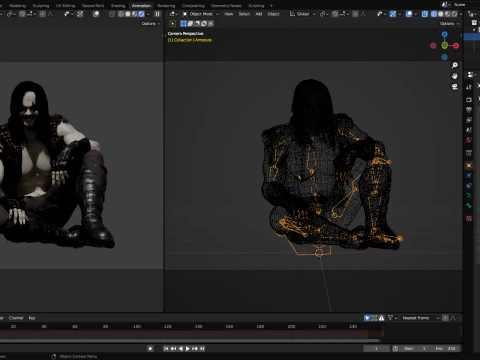
Task: Open the right viewport Select menu
Action: click(x=244, y=14)
